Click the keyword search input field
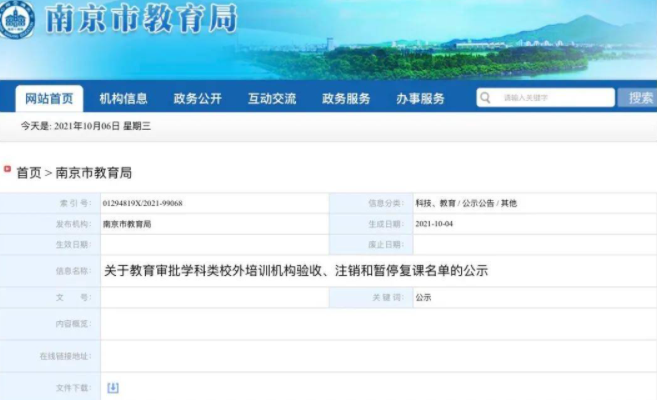The height and width of the screenshot is (400, 657). click(546, 98)
